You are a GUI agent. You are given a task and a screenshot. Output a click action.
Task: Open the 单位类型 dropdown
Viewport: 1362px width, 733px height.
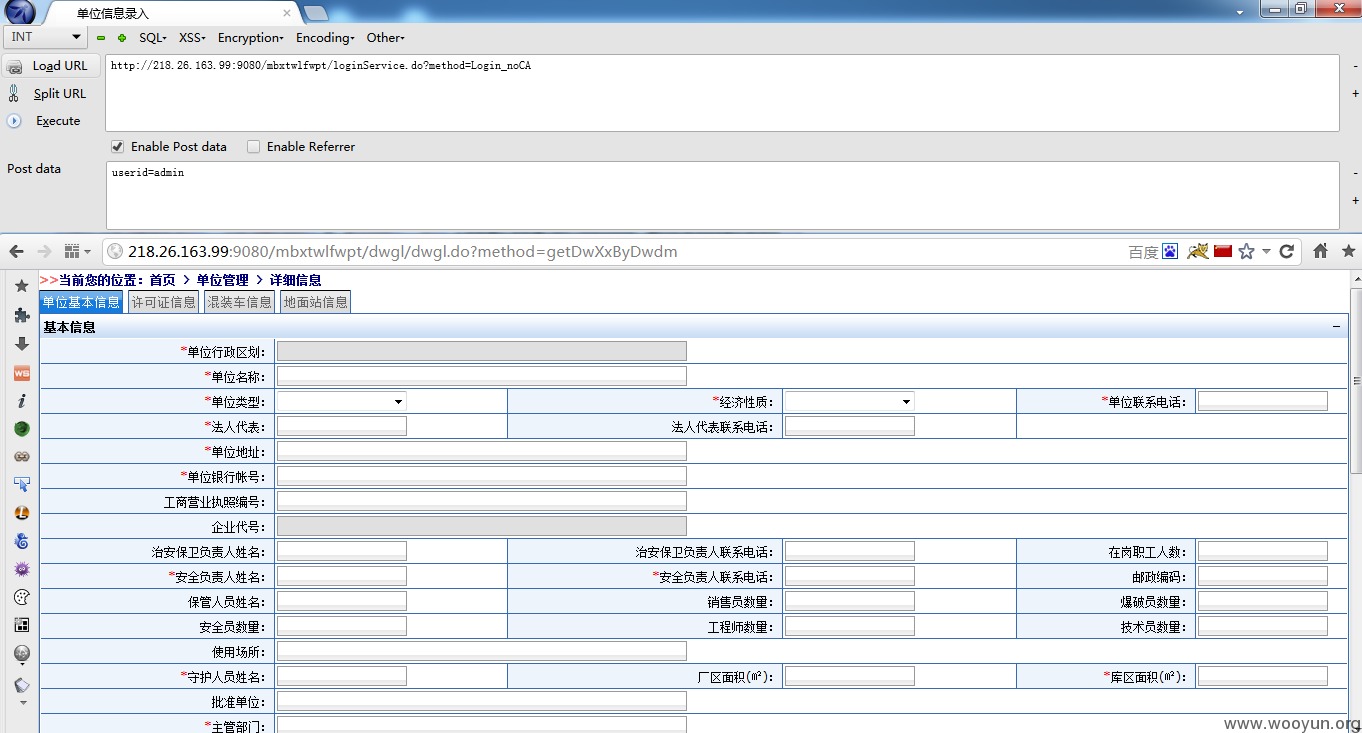(342, 401)
